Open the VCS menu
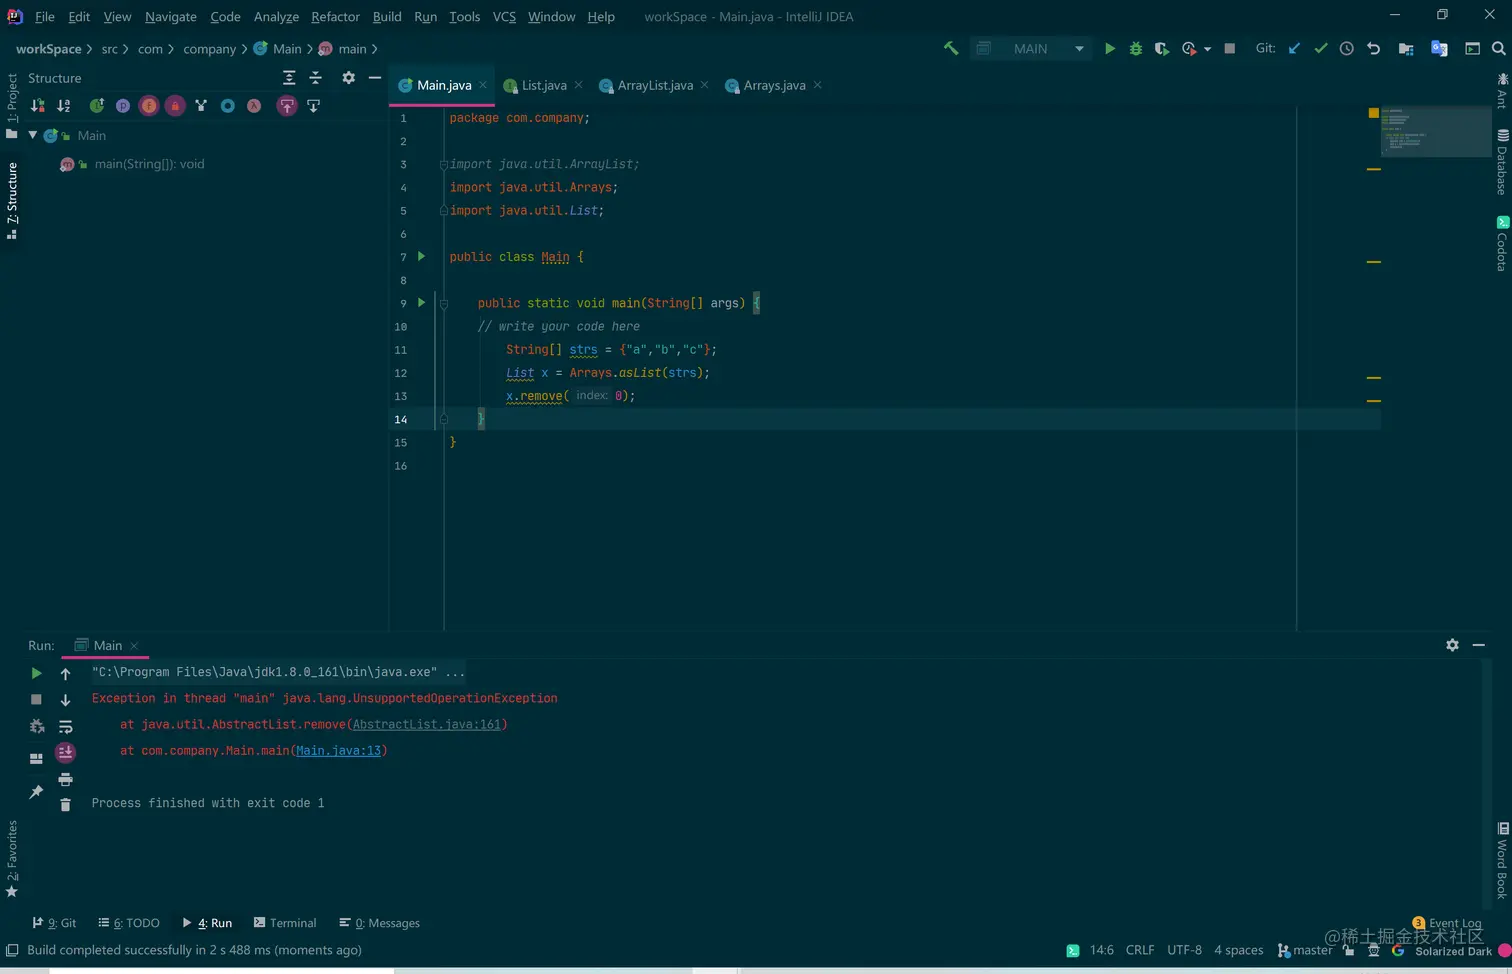 pos(504,16)
